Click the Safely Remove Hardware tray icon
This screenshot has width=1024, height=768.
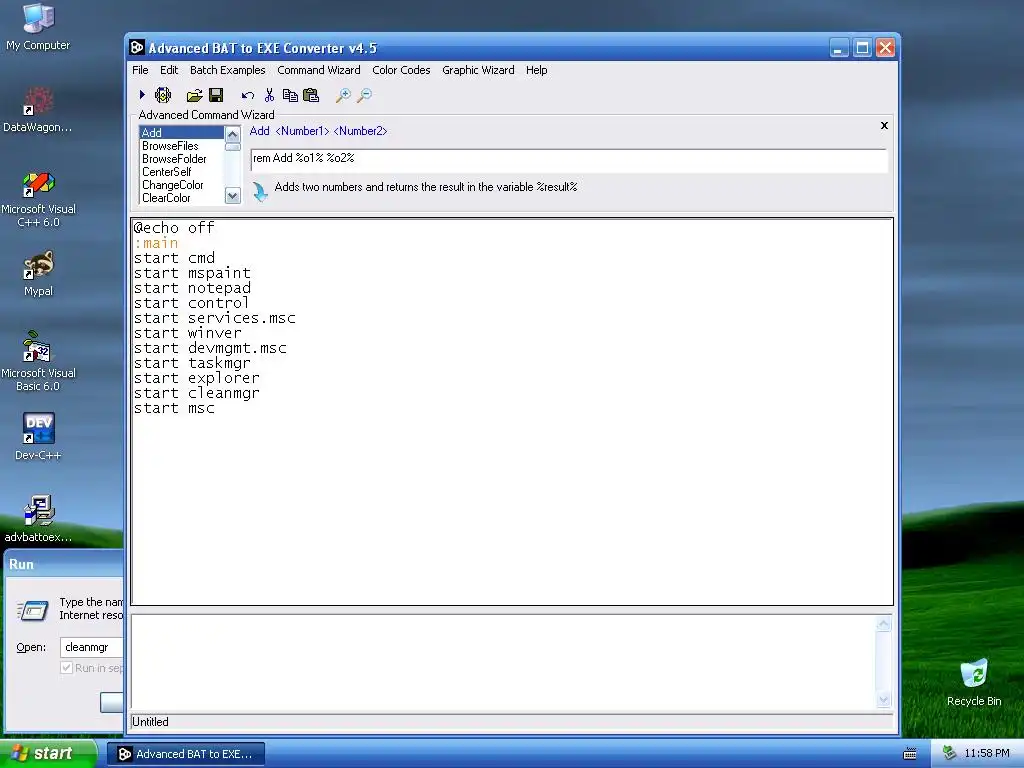[950, 754]
